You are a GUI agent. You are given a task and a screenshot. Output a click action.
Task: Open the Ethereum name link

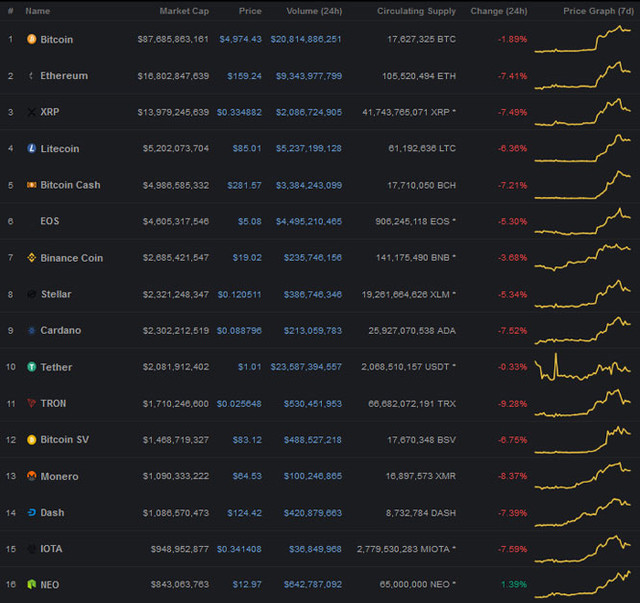point(64,76)
